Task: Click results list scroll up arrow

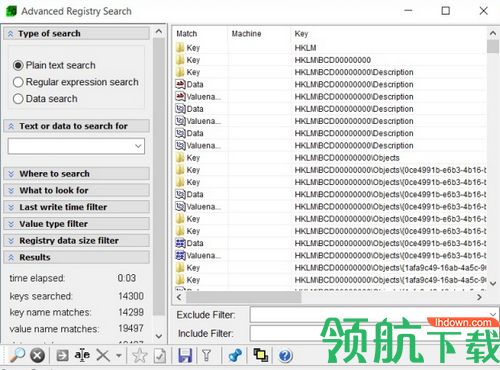Action: (x=493, y=33)
